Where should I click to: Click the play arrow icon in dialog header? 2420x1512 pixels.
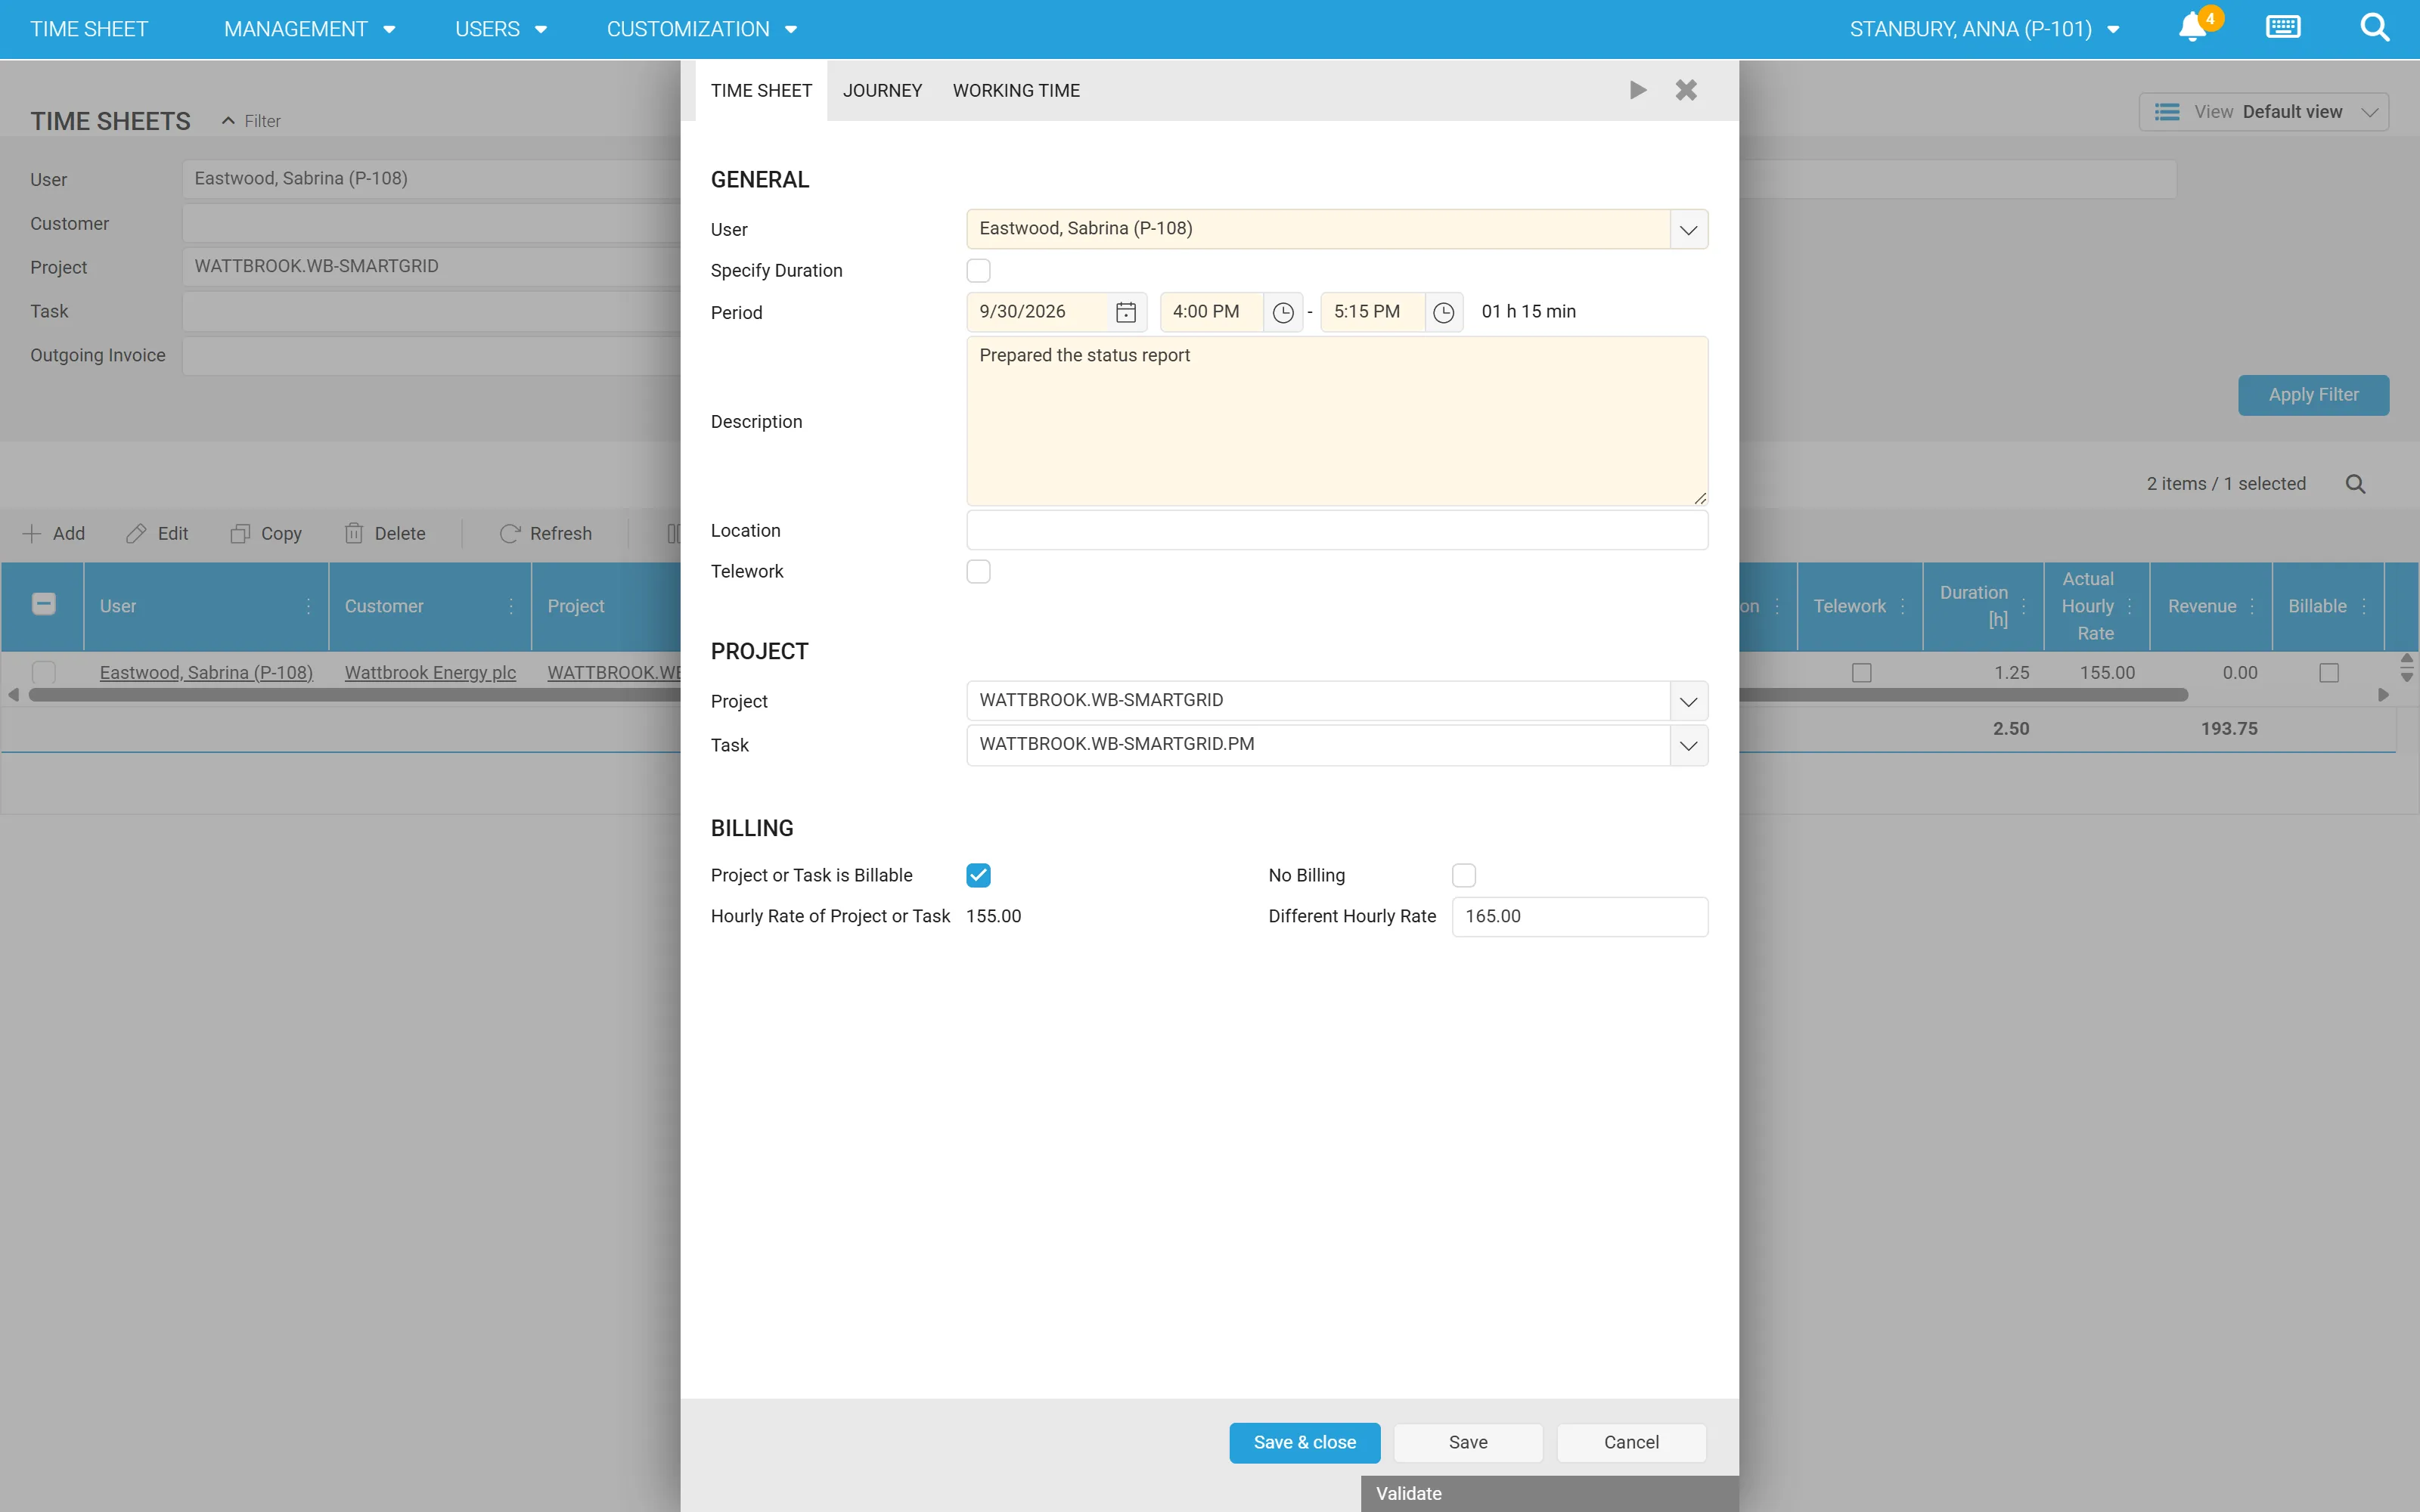pos(1638,90)
